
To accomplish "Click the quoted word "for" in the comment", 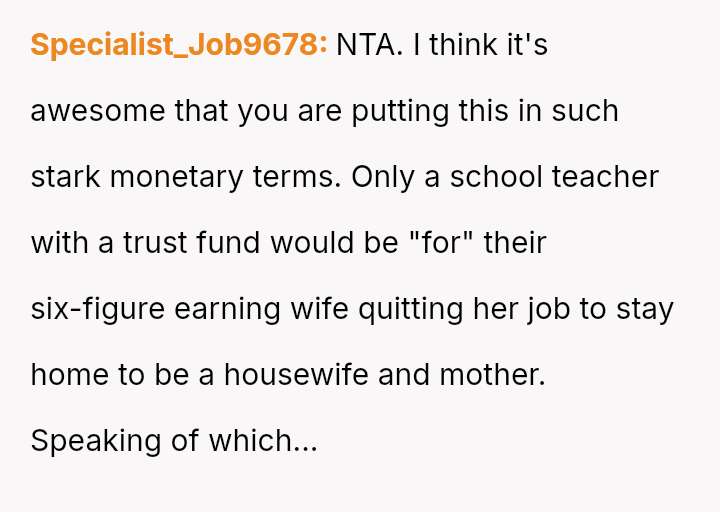I will (x=440, y=243).
